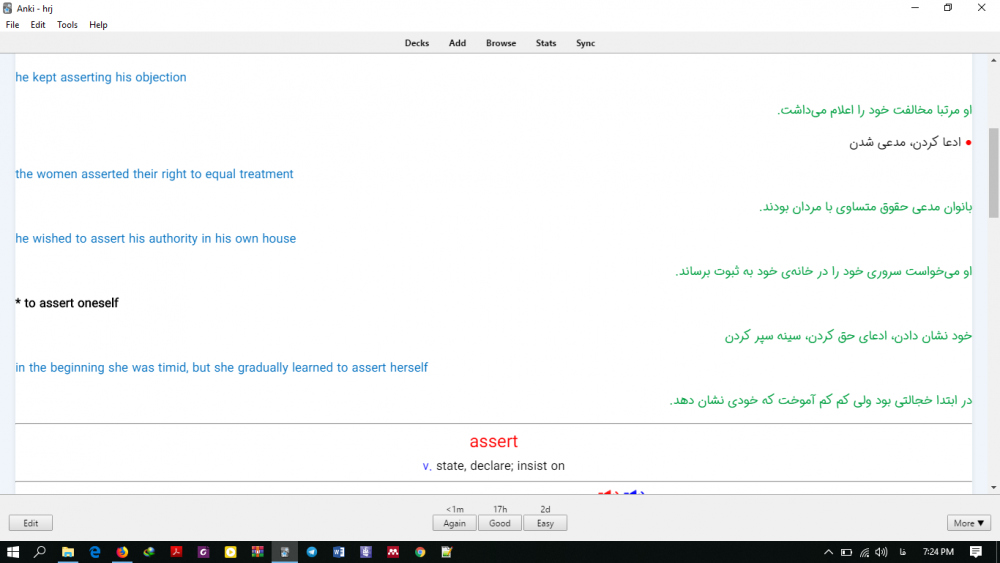Open Google Chrome from the taskbar
This screenshot has height=563, width=1000.
pos(420,552)
